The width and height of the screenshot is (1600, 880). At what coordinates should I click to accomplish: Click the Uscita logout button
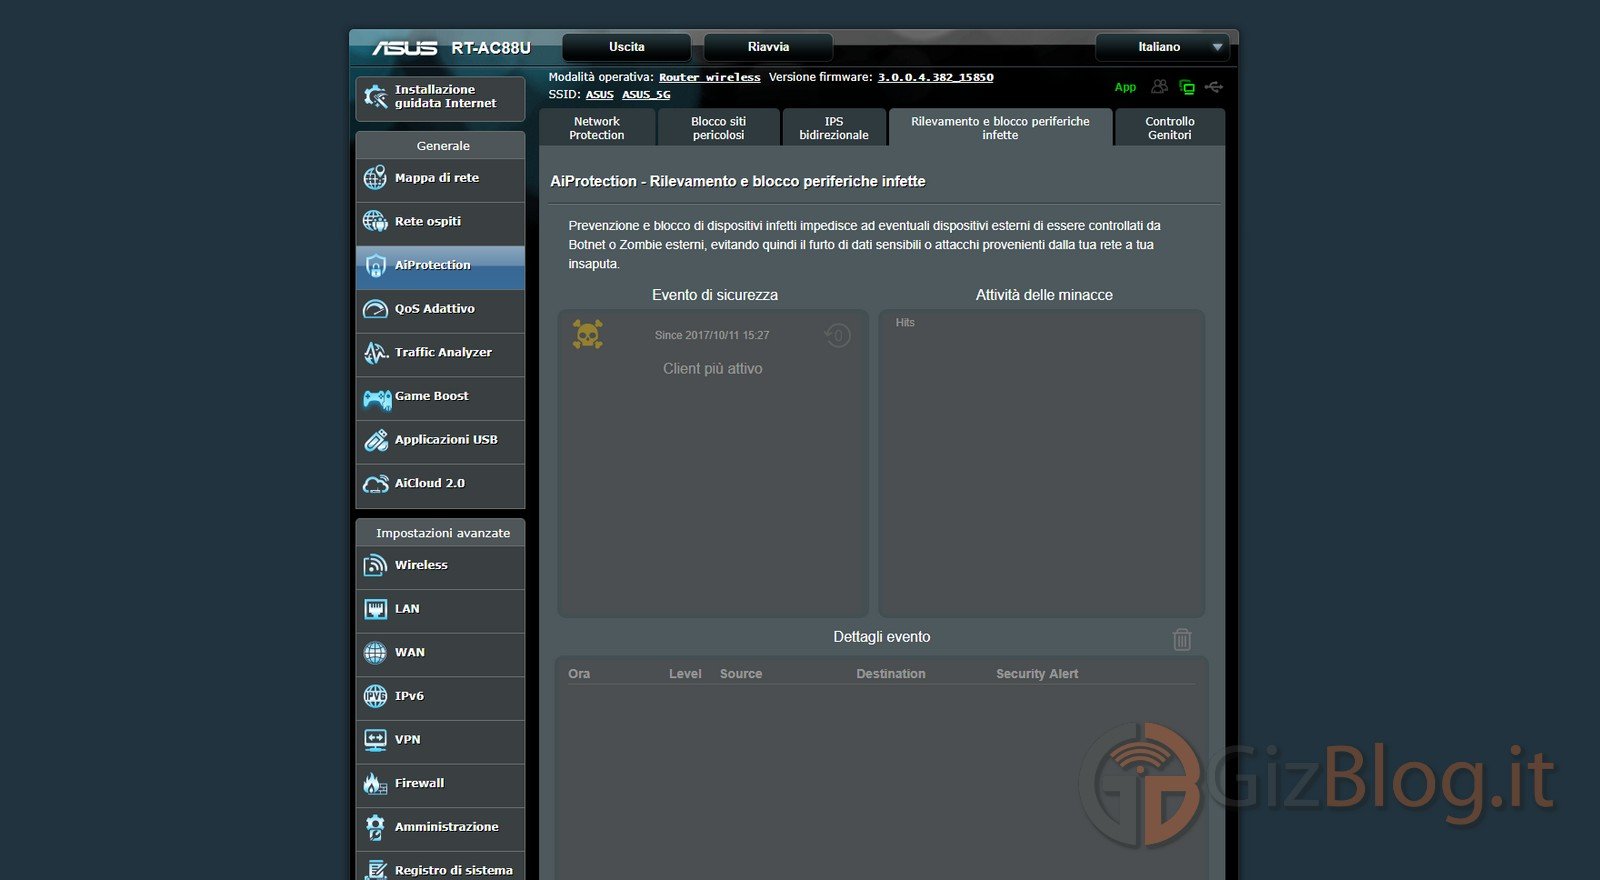pos(627,47)
